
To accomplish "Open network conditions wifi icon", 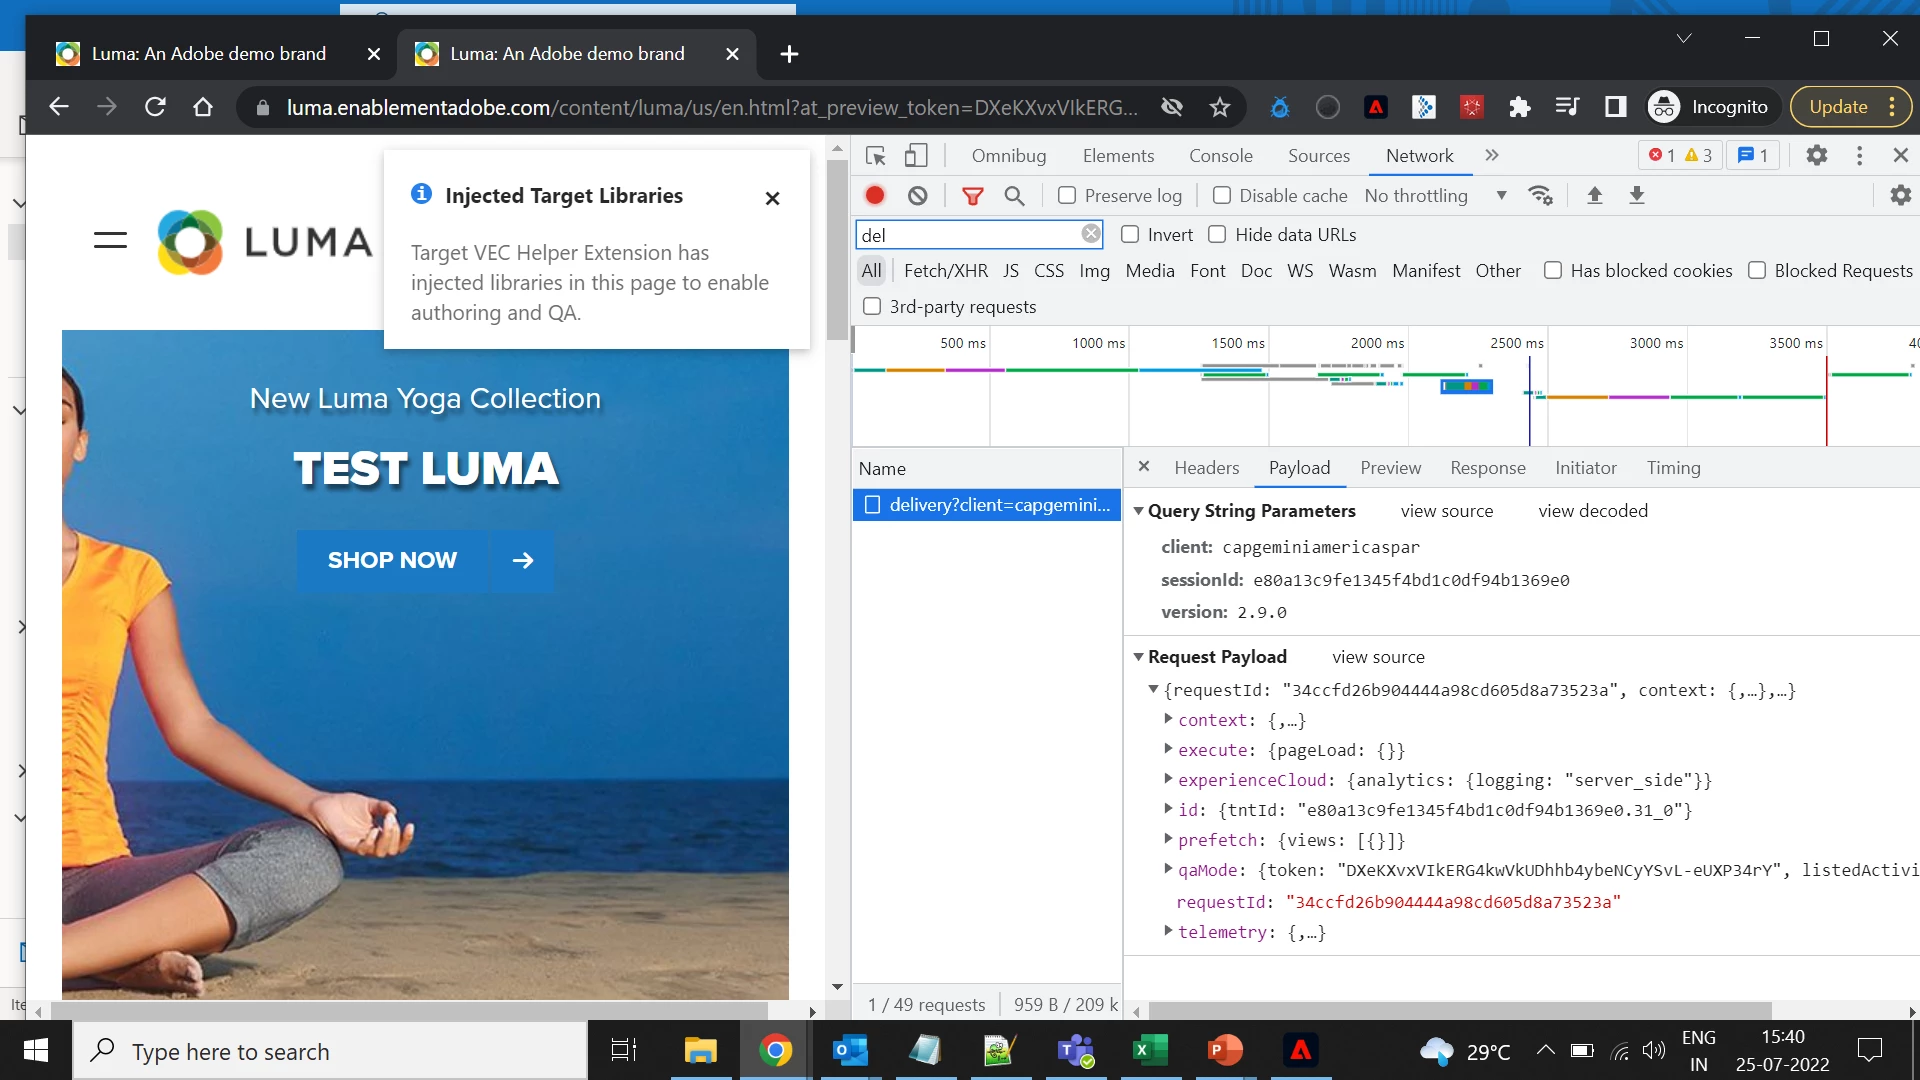I will coord(1540,196).
